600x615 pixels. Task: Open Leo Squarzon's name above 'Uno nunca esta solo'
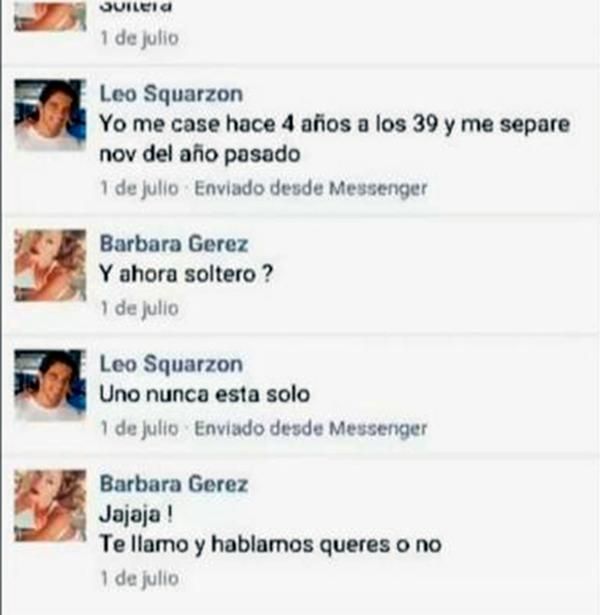[x=171, y=364]
